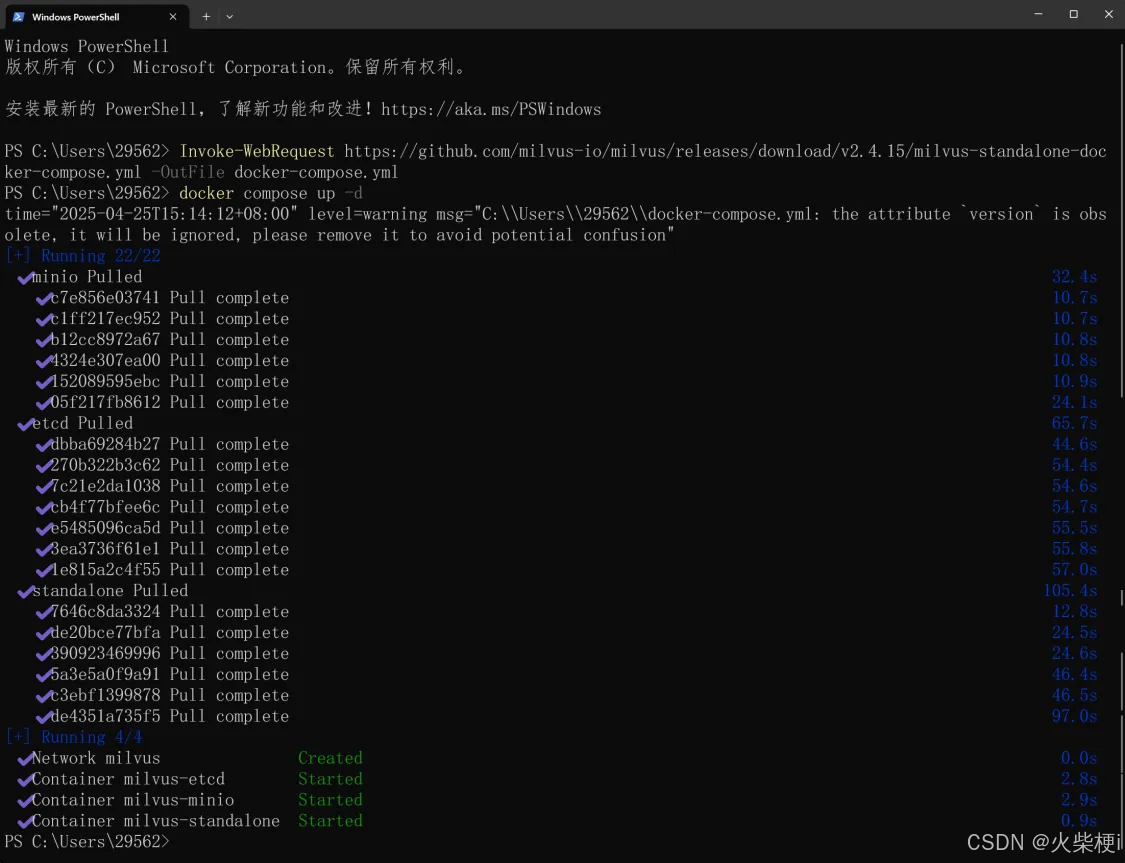Click the Microsoft Corporation copyright line
The width and height of the screenshot is (1125, 863).
[235, 67]
